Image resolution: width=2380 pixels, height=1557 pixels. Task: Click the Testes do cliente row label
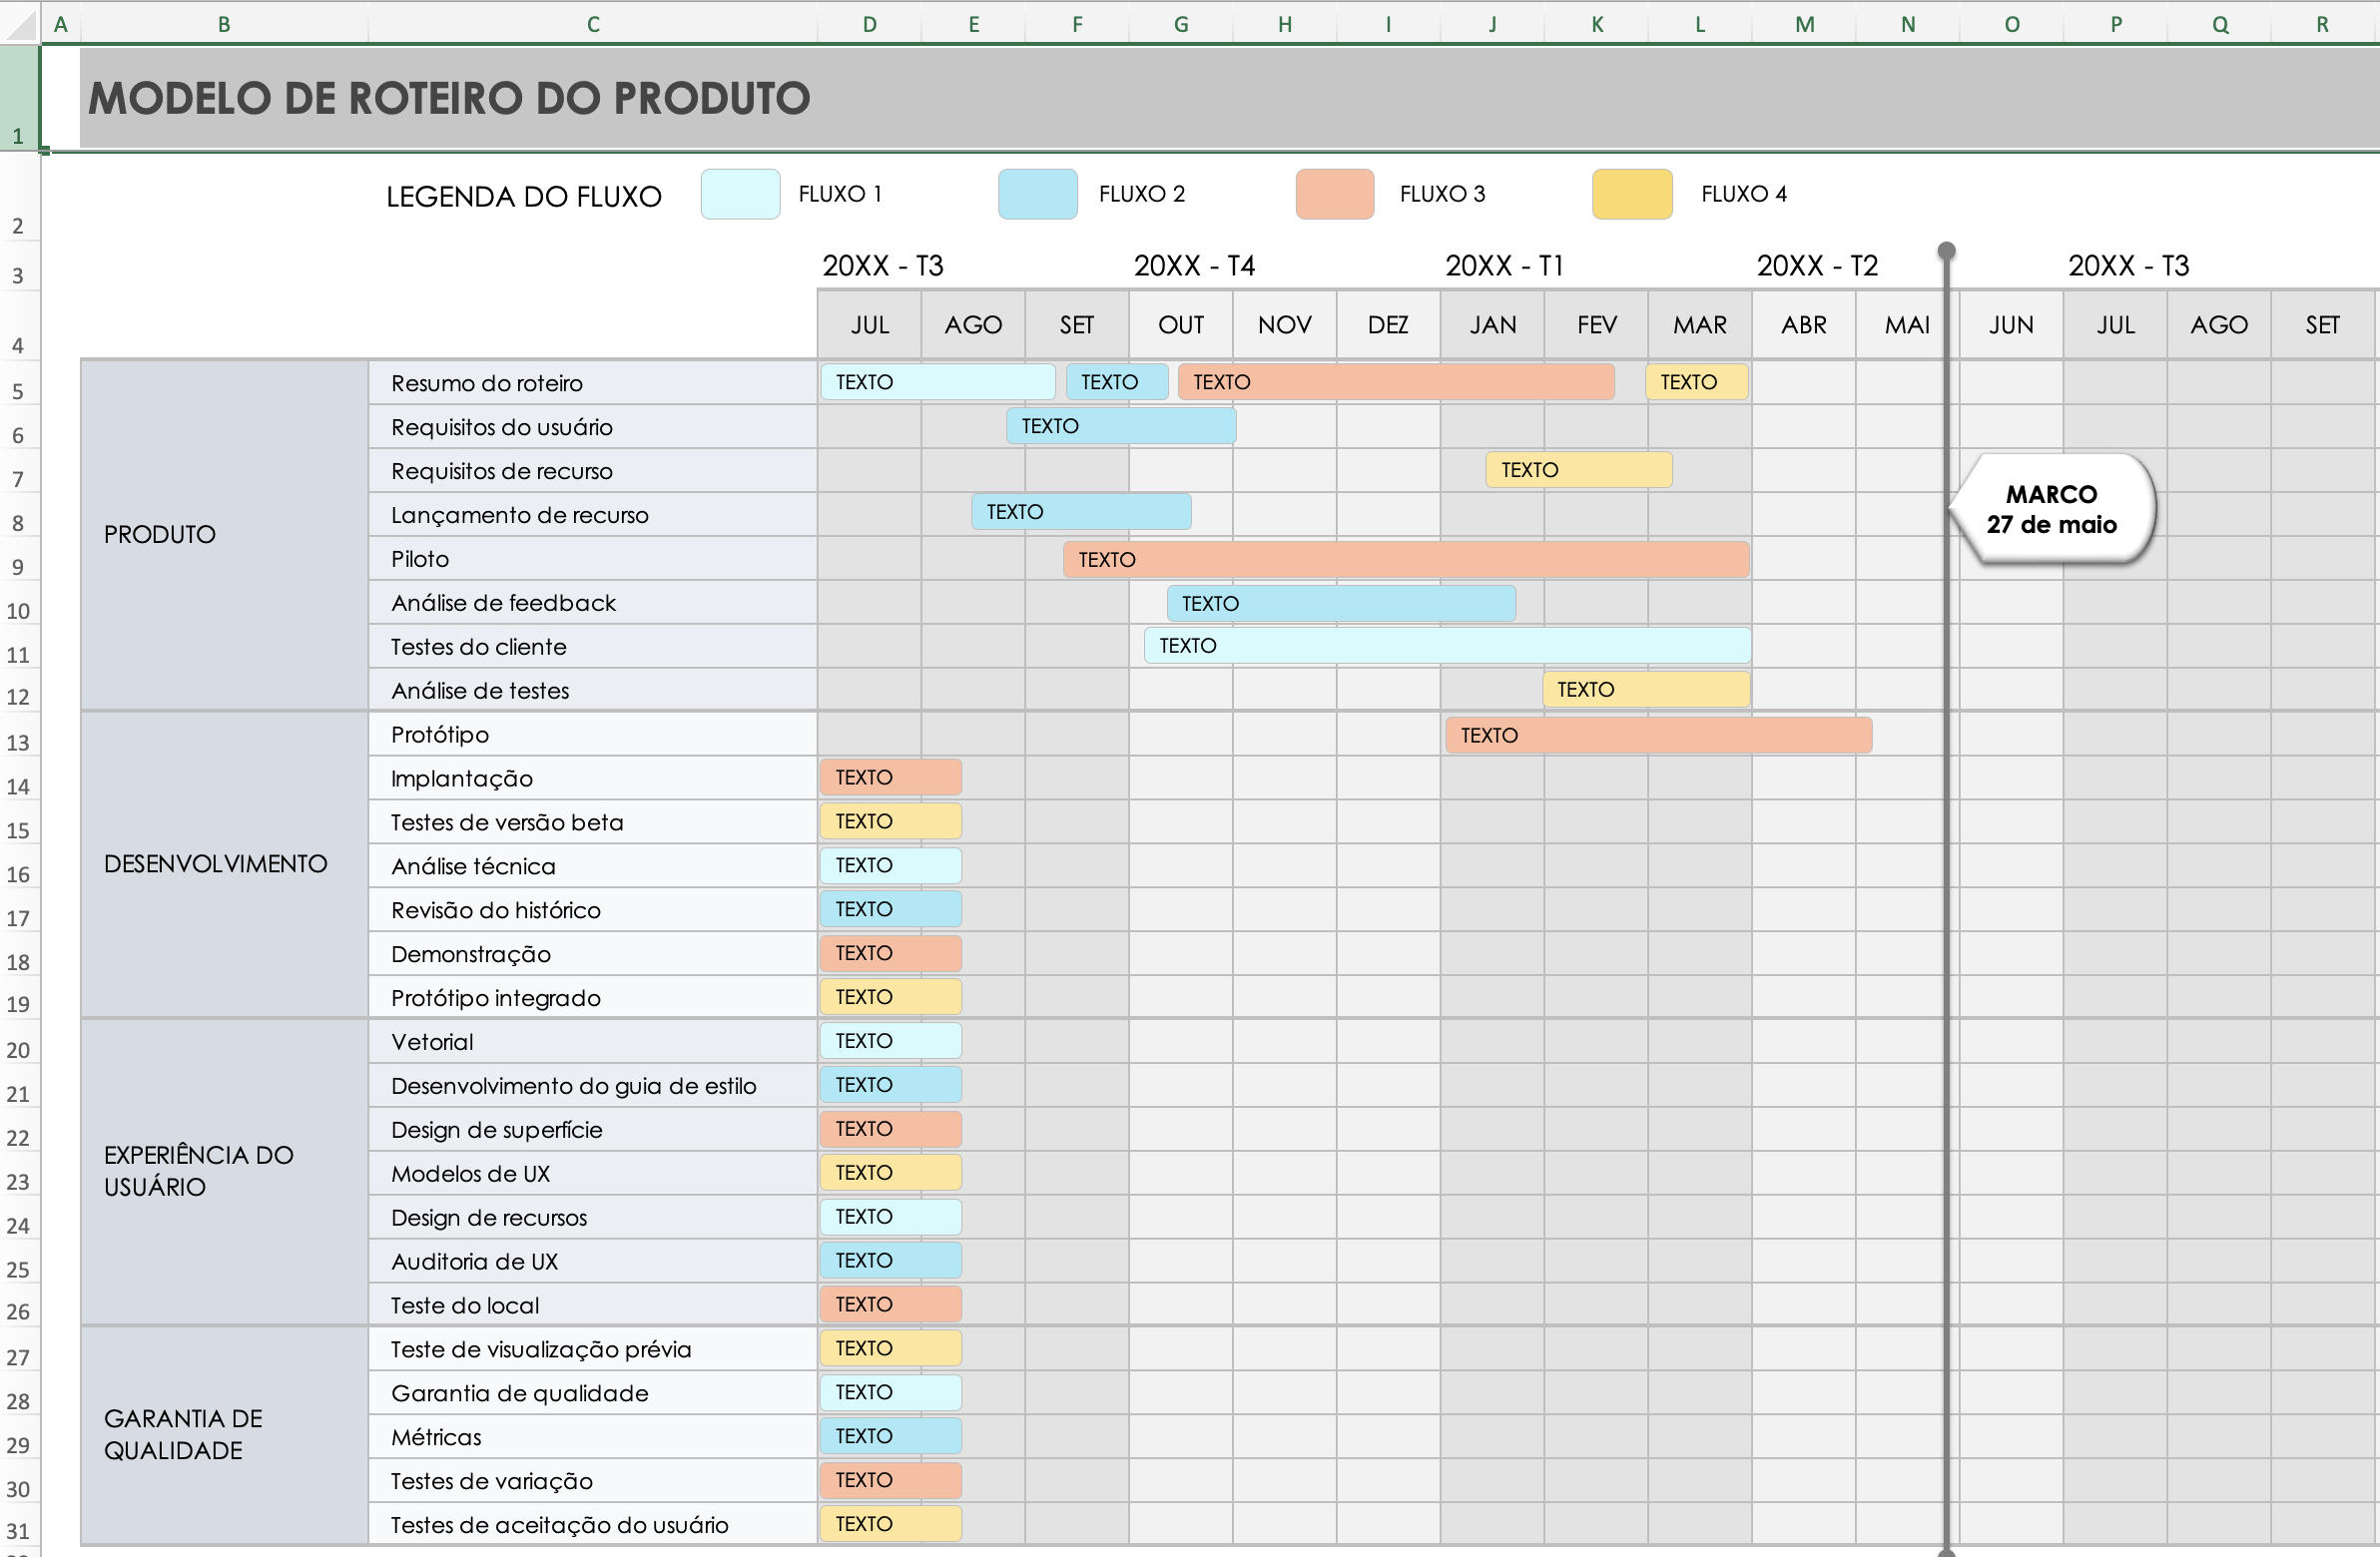pos(479,647)
